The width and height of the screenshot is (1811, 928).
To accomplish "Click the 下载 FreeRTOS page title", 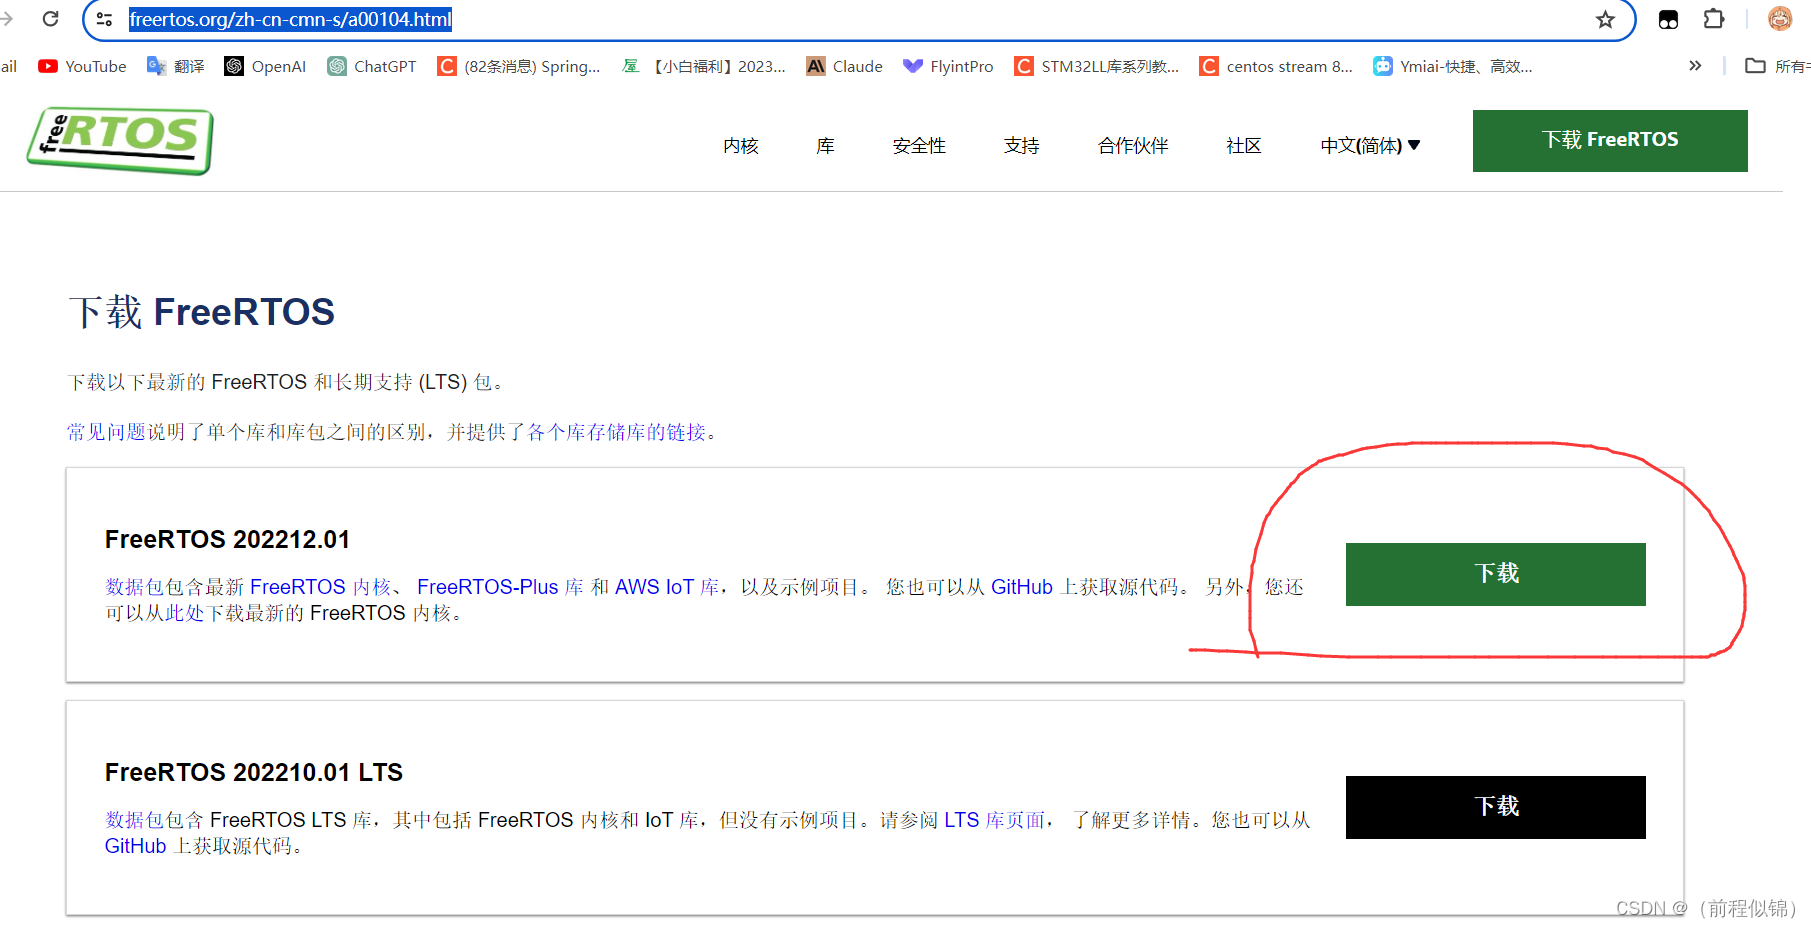I will (202, 312).
